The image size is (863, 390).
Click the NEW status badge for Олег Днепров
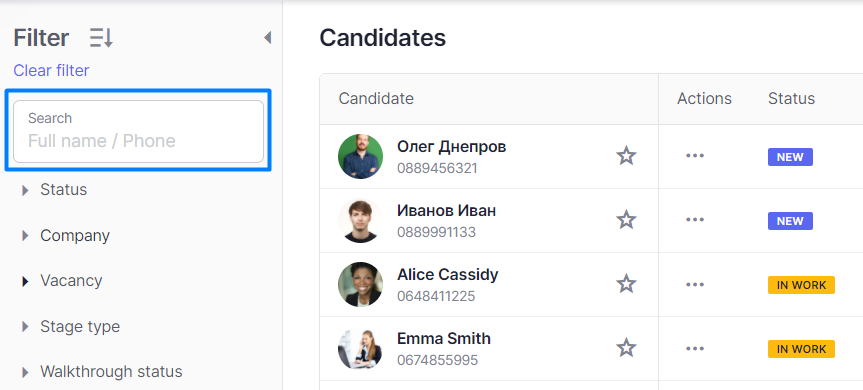click(x=790, y=157)
